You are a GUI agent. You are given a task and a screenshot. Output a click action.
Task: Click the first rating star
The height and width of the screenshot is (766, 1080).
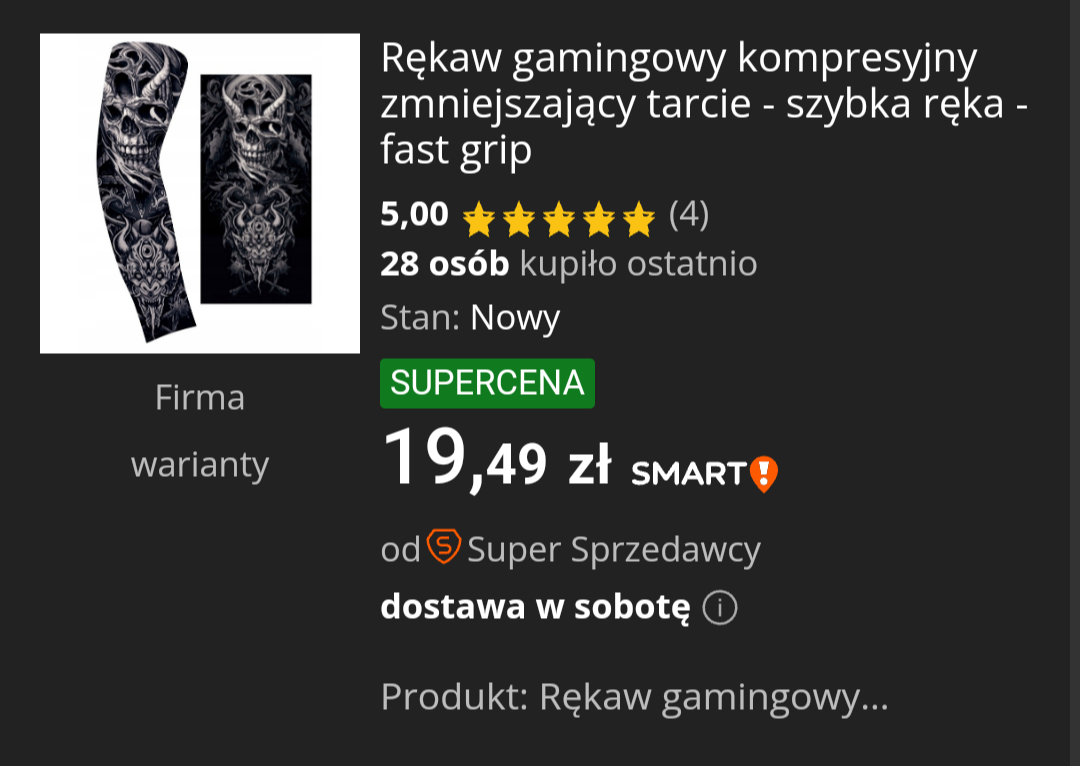[479, 219]
